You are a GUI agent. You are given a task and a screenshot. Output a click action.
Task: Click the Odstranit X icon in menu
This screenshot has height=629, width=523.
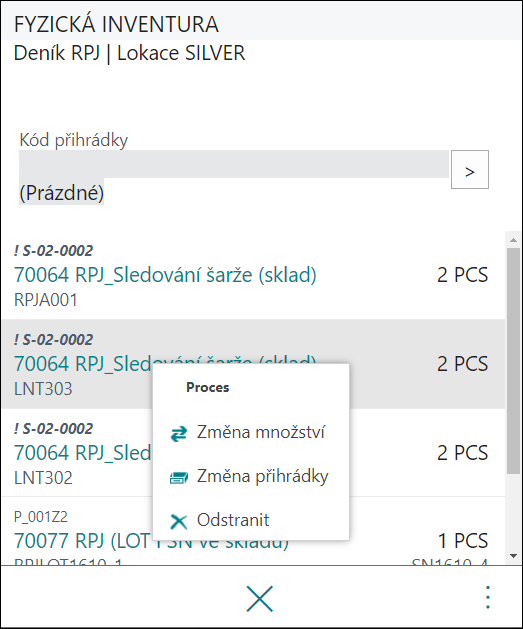coord(178,521)
